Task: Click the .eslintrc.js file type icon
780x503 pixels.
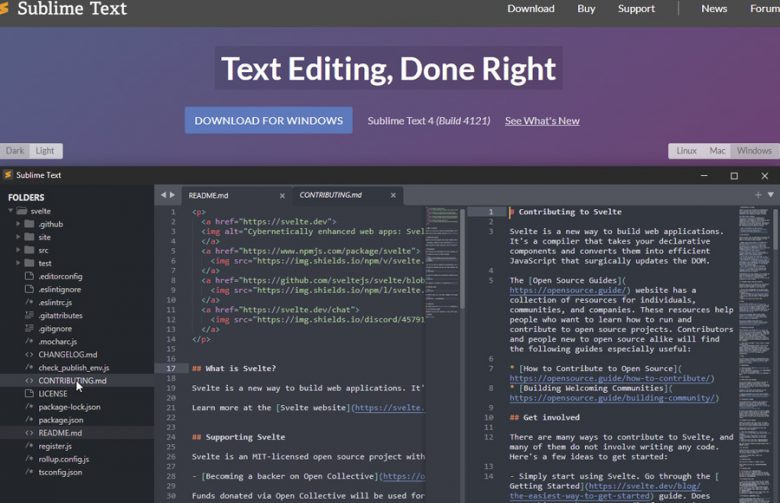Action: (x=29, y=302)
